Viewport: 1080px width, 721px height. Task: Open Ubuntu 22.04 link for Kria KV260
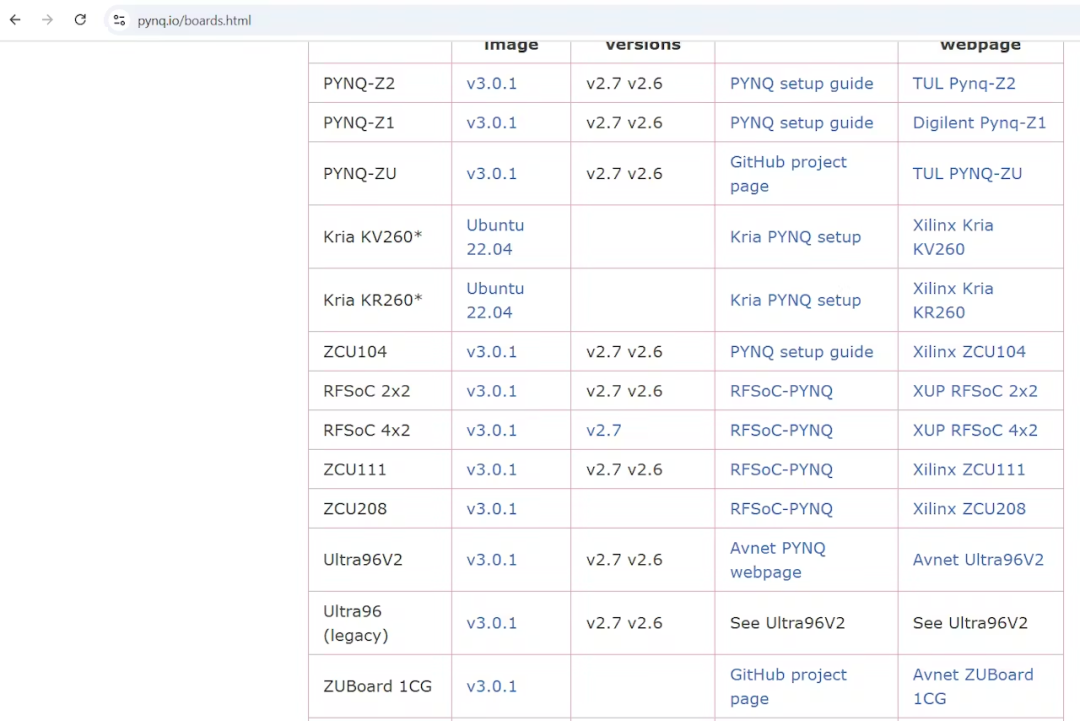pos(495,237)
